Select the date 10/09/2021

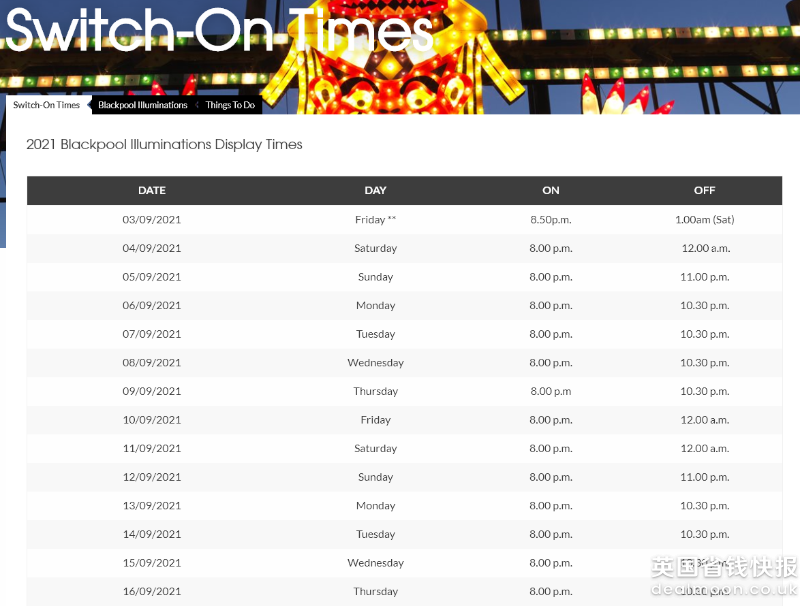[152, 420]
